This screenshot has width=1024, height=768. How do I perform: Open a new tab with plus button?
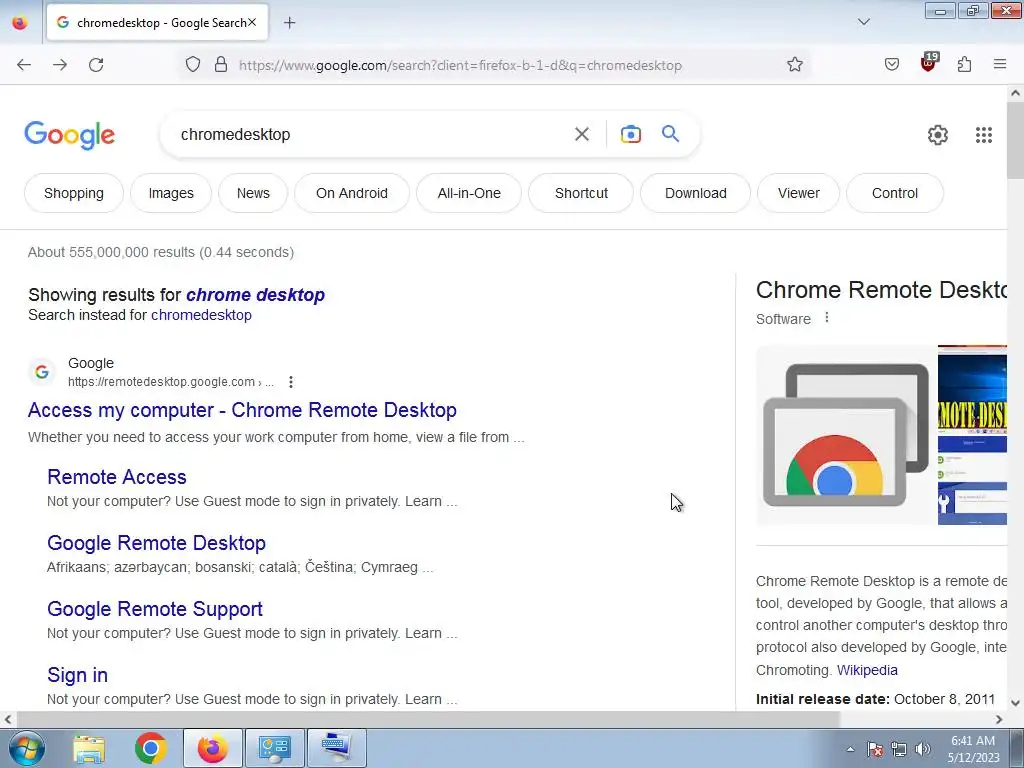(290, 23)
